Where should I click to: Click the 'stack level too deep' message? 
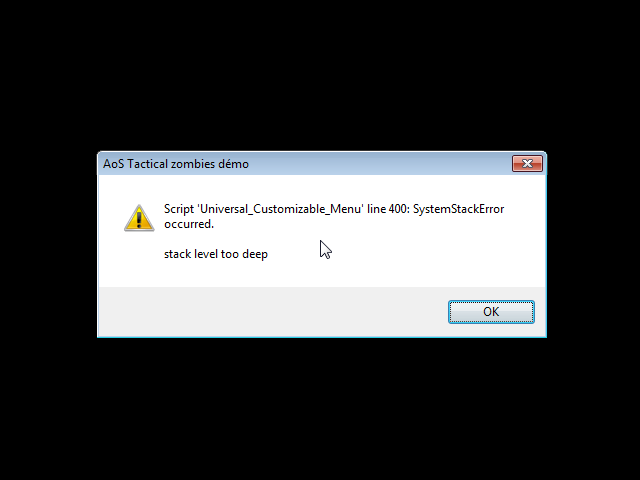pyautogui.click(x=216, y=254)
